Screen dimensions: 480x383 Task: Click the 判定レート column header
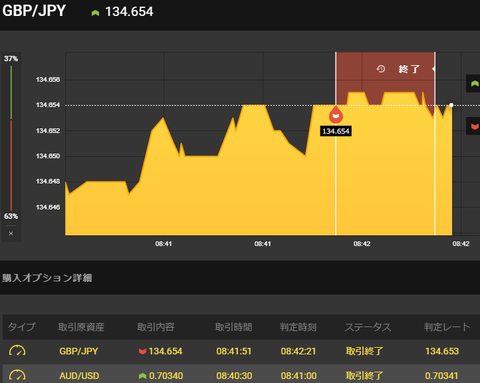pyautogui.click(x=447, y=327)
